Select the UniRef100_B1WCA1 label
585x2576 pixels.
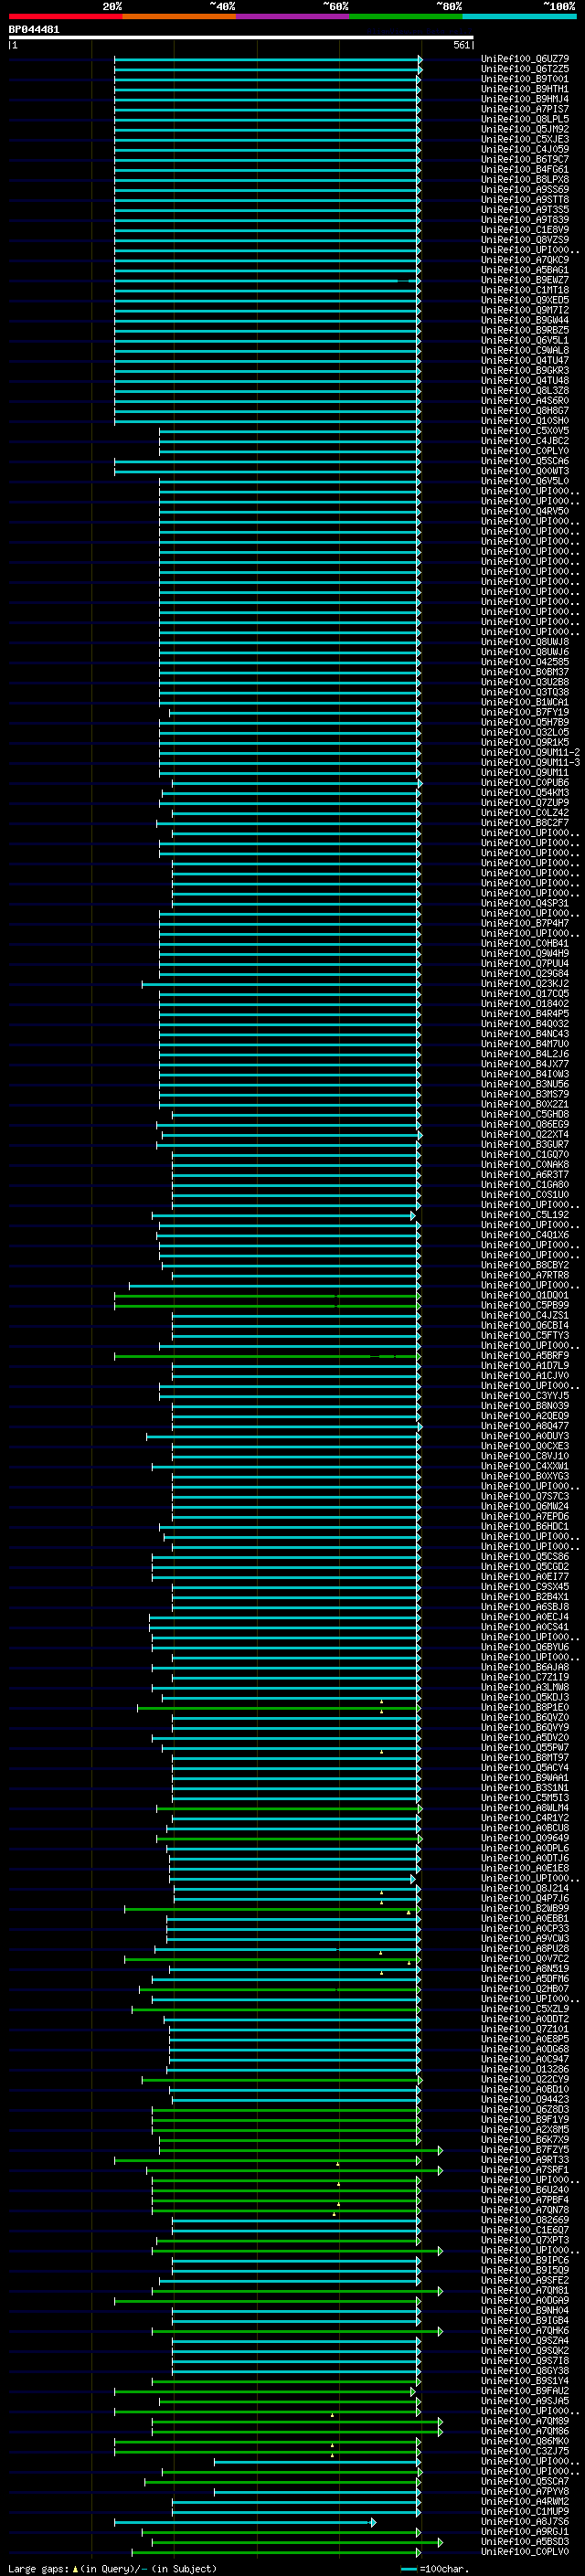click(x=525, y=702)
